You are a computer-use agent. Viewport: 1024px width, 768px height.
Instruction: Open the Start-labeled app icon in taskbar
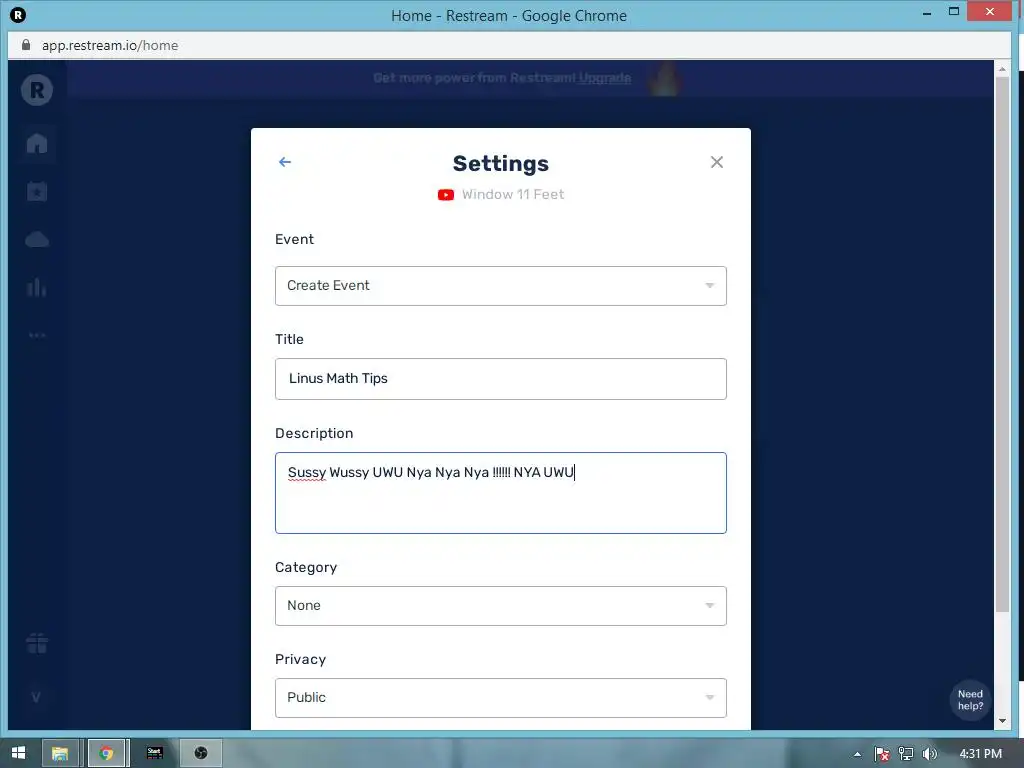tap(155, 753)
